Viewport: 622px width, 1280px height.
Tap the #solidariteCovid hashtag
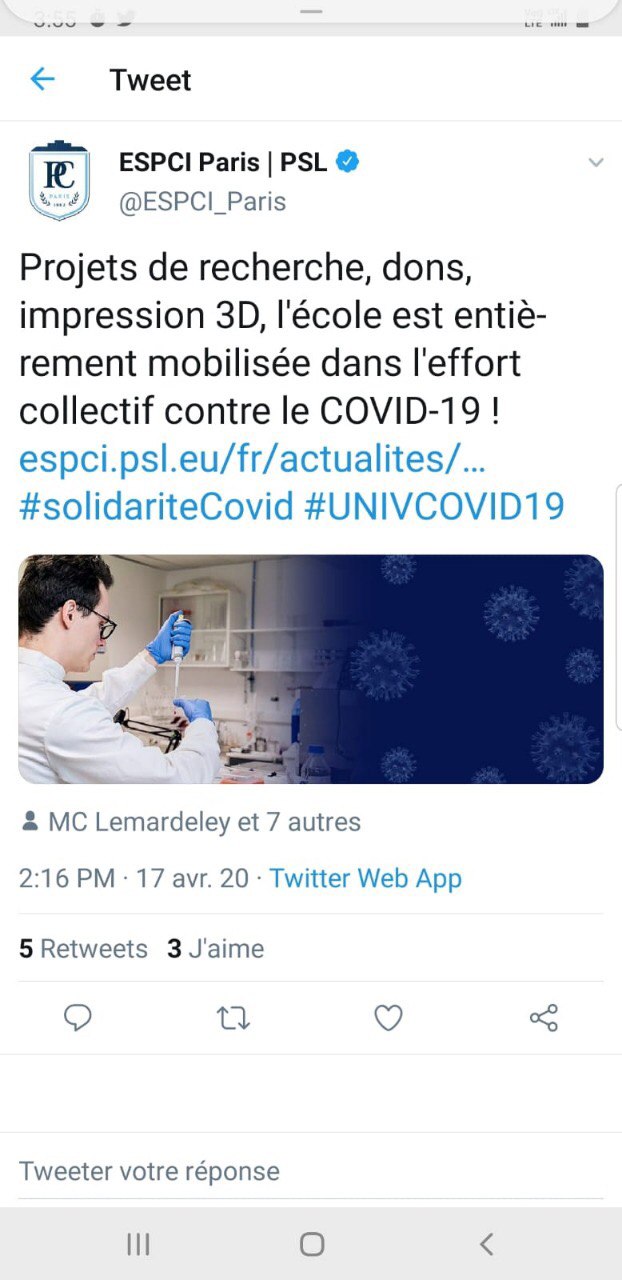pyautogui.click(x=156, y=506)
